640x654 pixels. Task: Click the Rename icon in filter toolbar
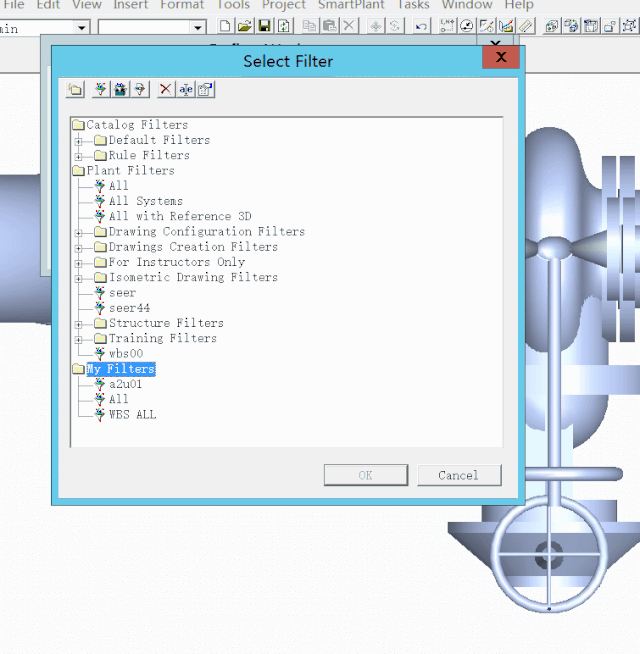coord(186,89)
